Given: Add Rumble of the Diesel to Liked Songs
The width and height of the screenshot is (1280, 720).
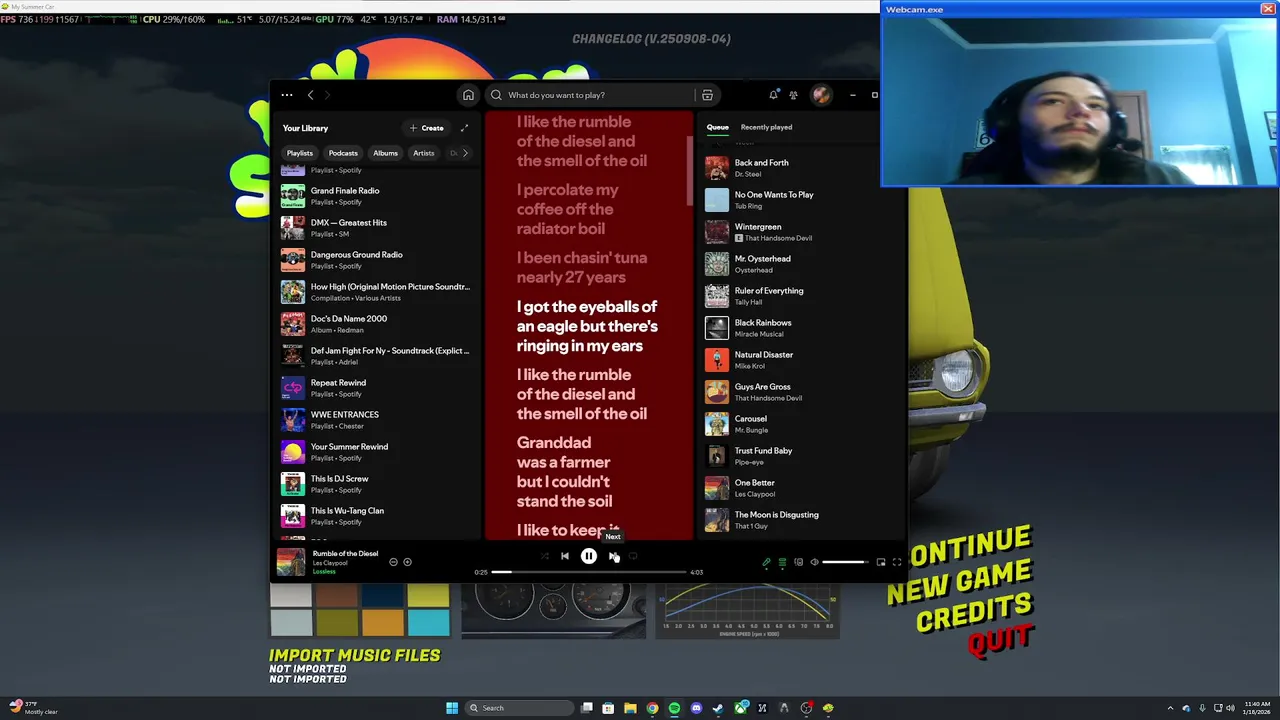Looking at the screenshot, I should (407, 562).
